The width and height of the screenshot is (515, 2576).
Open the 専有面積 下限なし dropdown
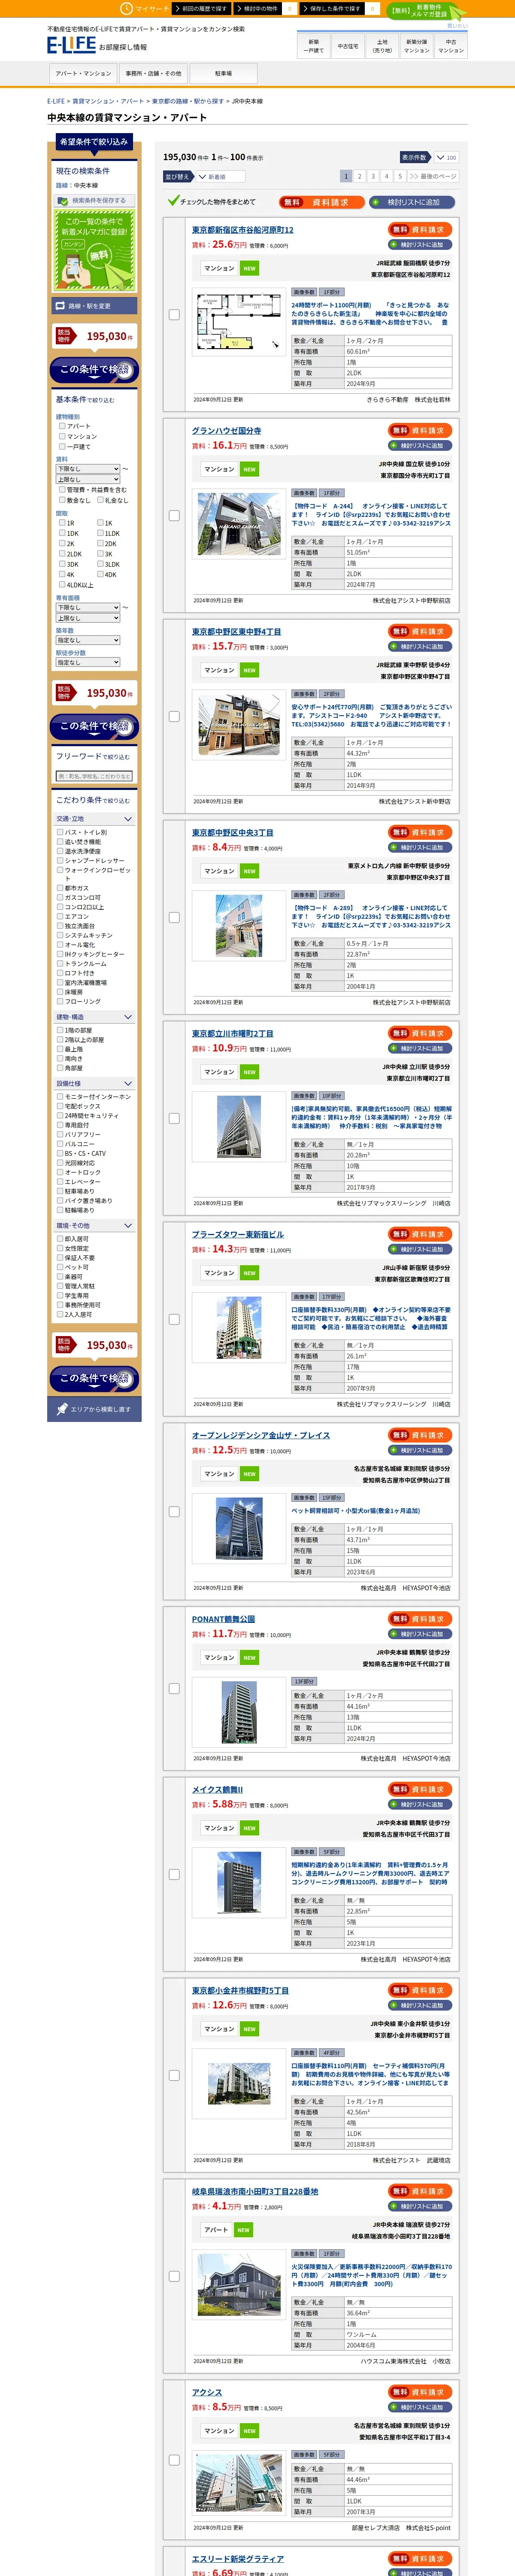[x=88, y=607]
